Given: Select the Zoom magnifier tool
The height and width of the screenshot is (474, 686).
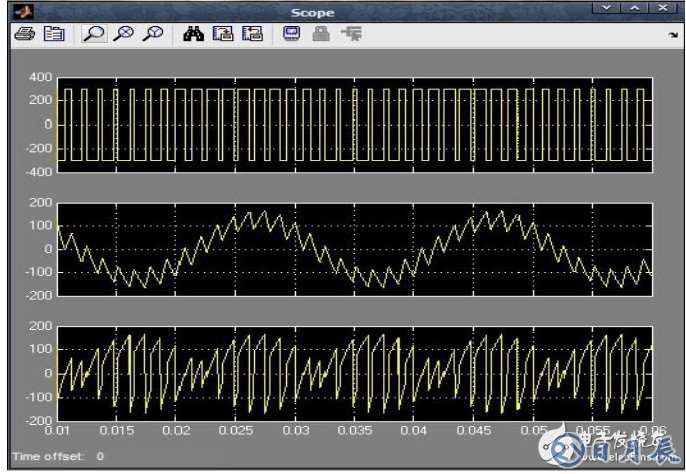Looking at the screenshot, I should (x=93, y=34).
